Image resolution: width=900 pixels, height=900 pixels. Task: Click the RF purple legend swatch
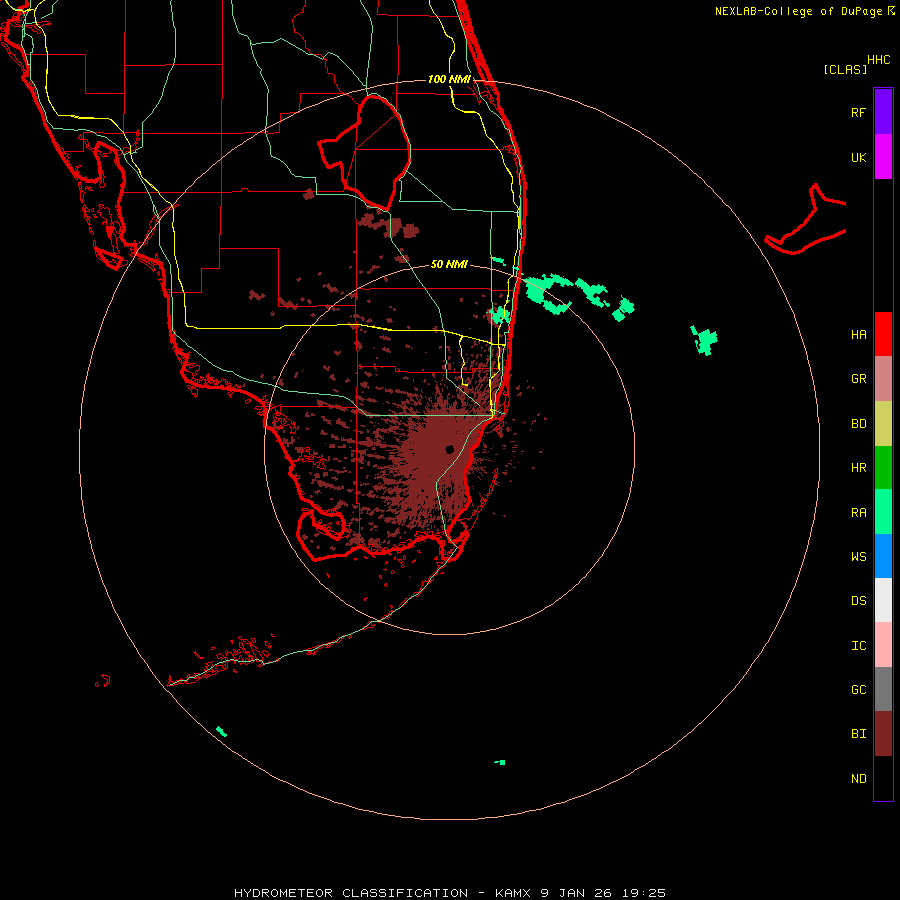coord(883,112)
